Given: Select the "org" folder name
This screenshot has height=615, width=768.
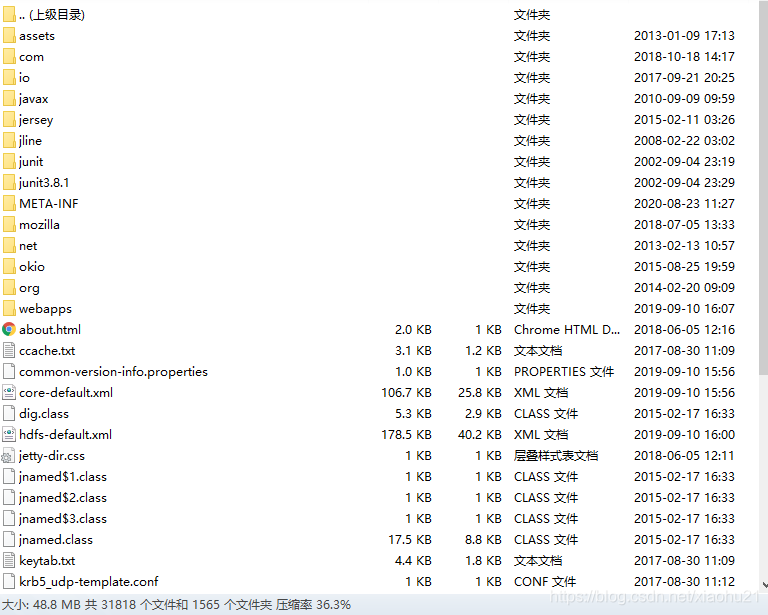Looking at the screenshot, I should tap(29, 288).
